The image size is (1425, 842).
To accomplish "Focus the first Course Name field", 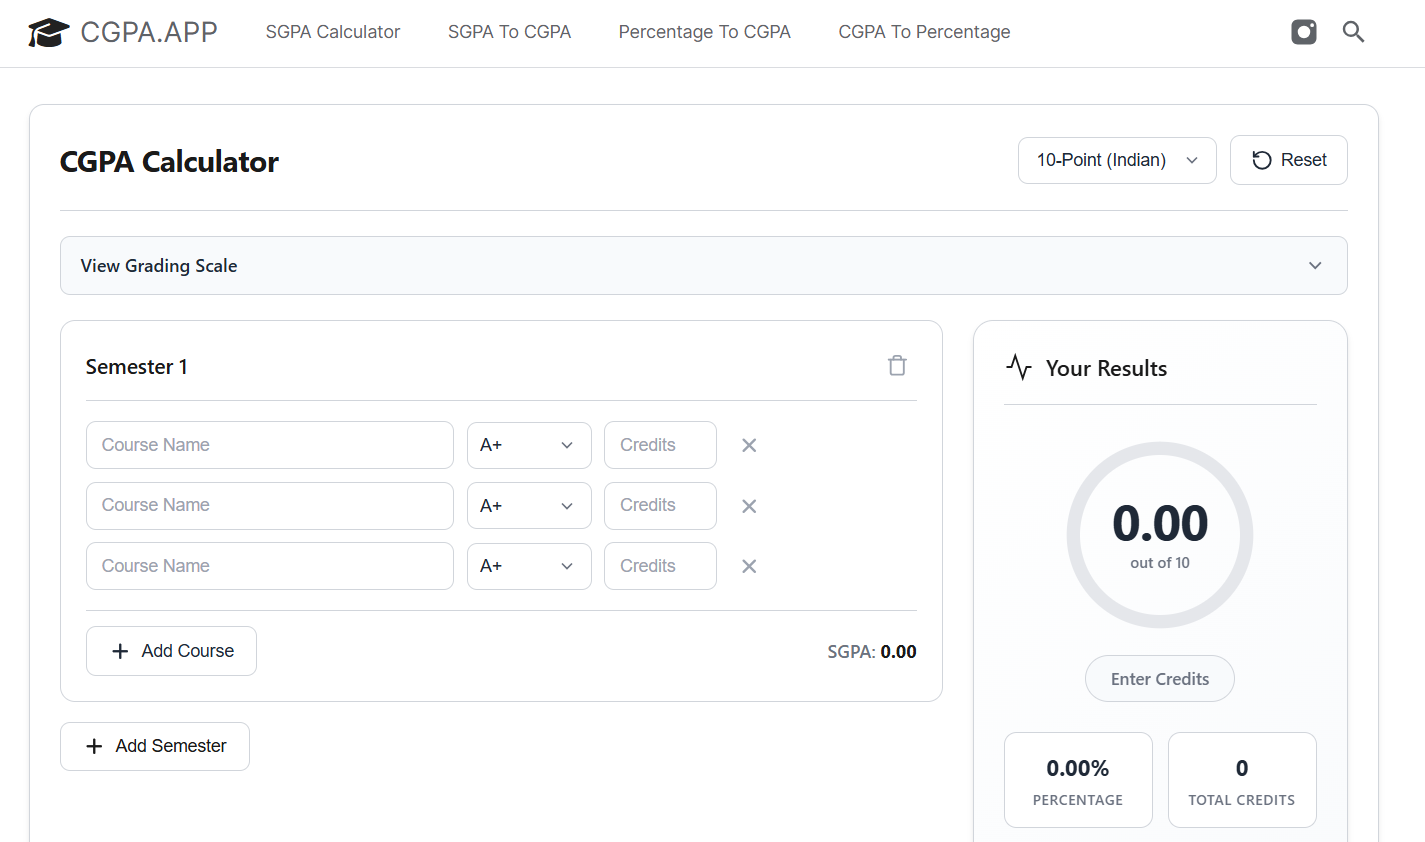I will pyautogui.click(x=269, y=446).
